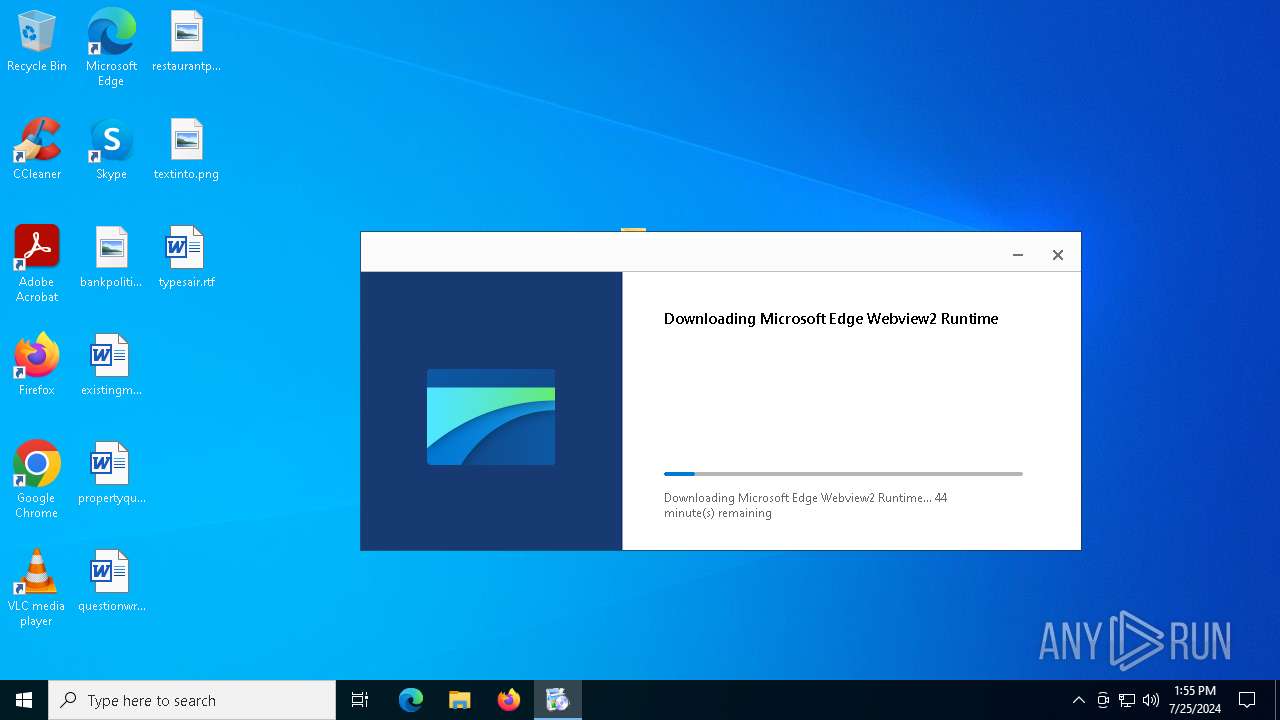Select the Adobe Acrobat desktop shortcut
Viewport: 1280px width, 720px height.
pyautogui.click(x=37, y=264)
